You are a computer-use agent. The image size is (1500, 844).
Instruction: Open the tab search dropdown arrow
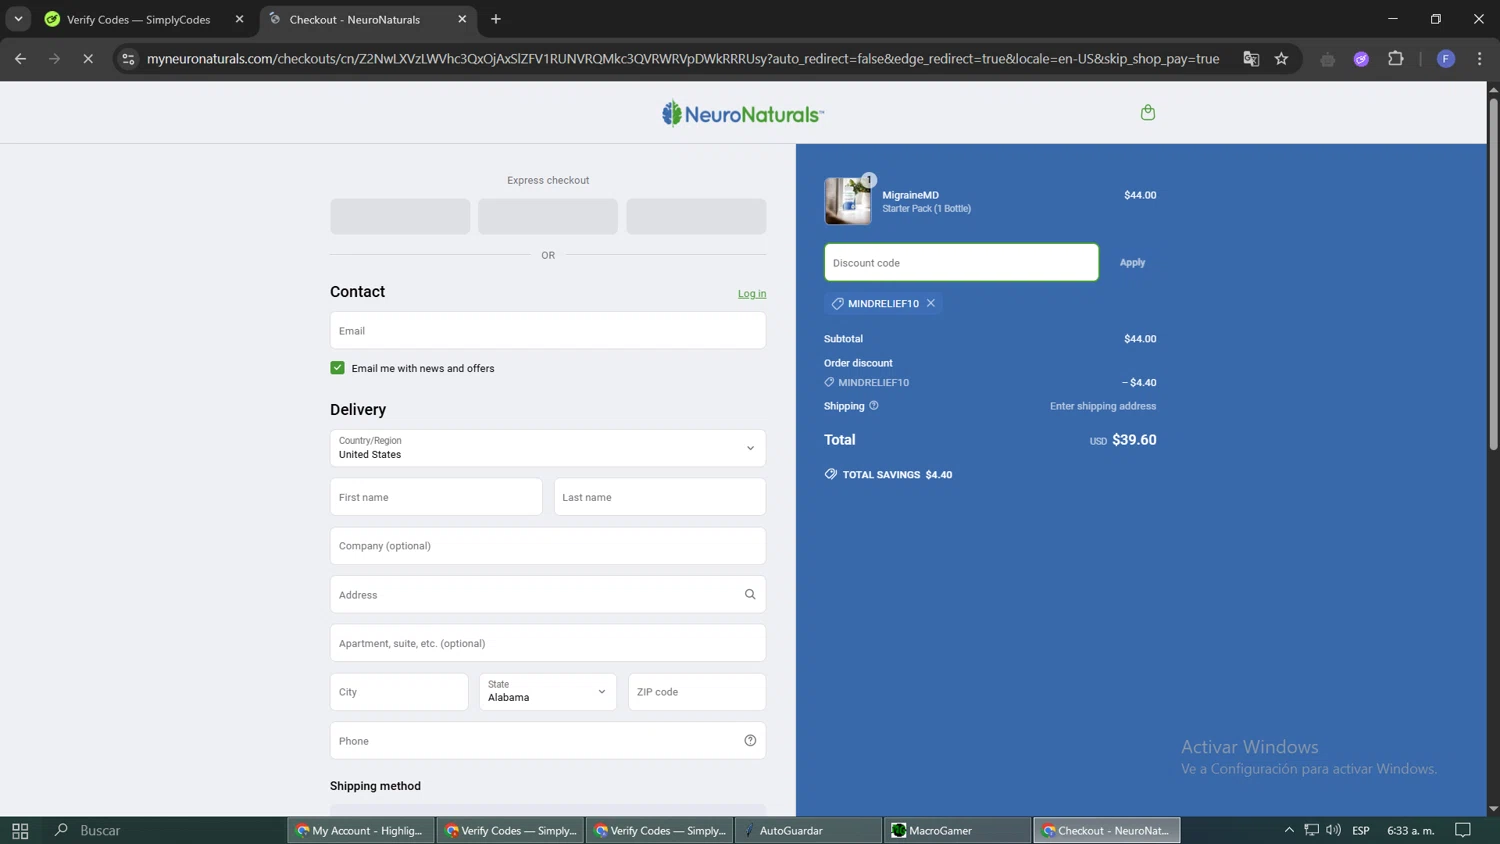point(18,19)
